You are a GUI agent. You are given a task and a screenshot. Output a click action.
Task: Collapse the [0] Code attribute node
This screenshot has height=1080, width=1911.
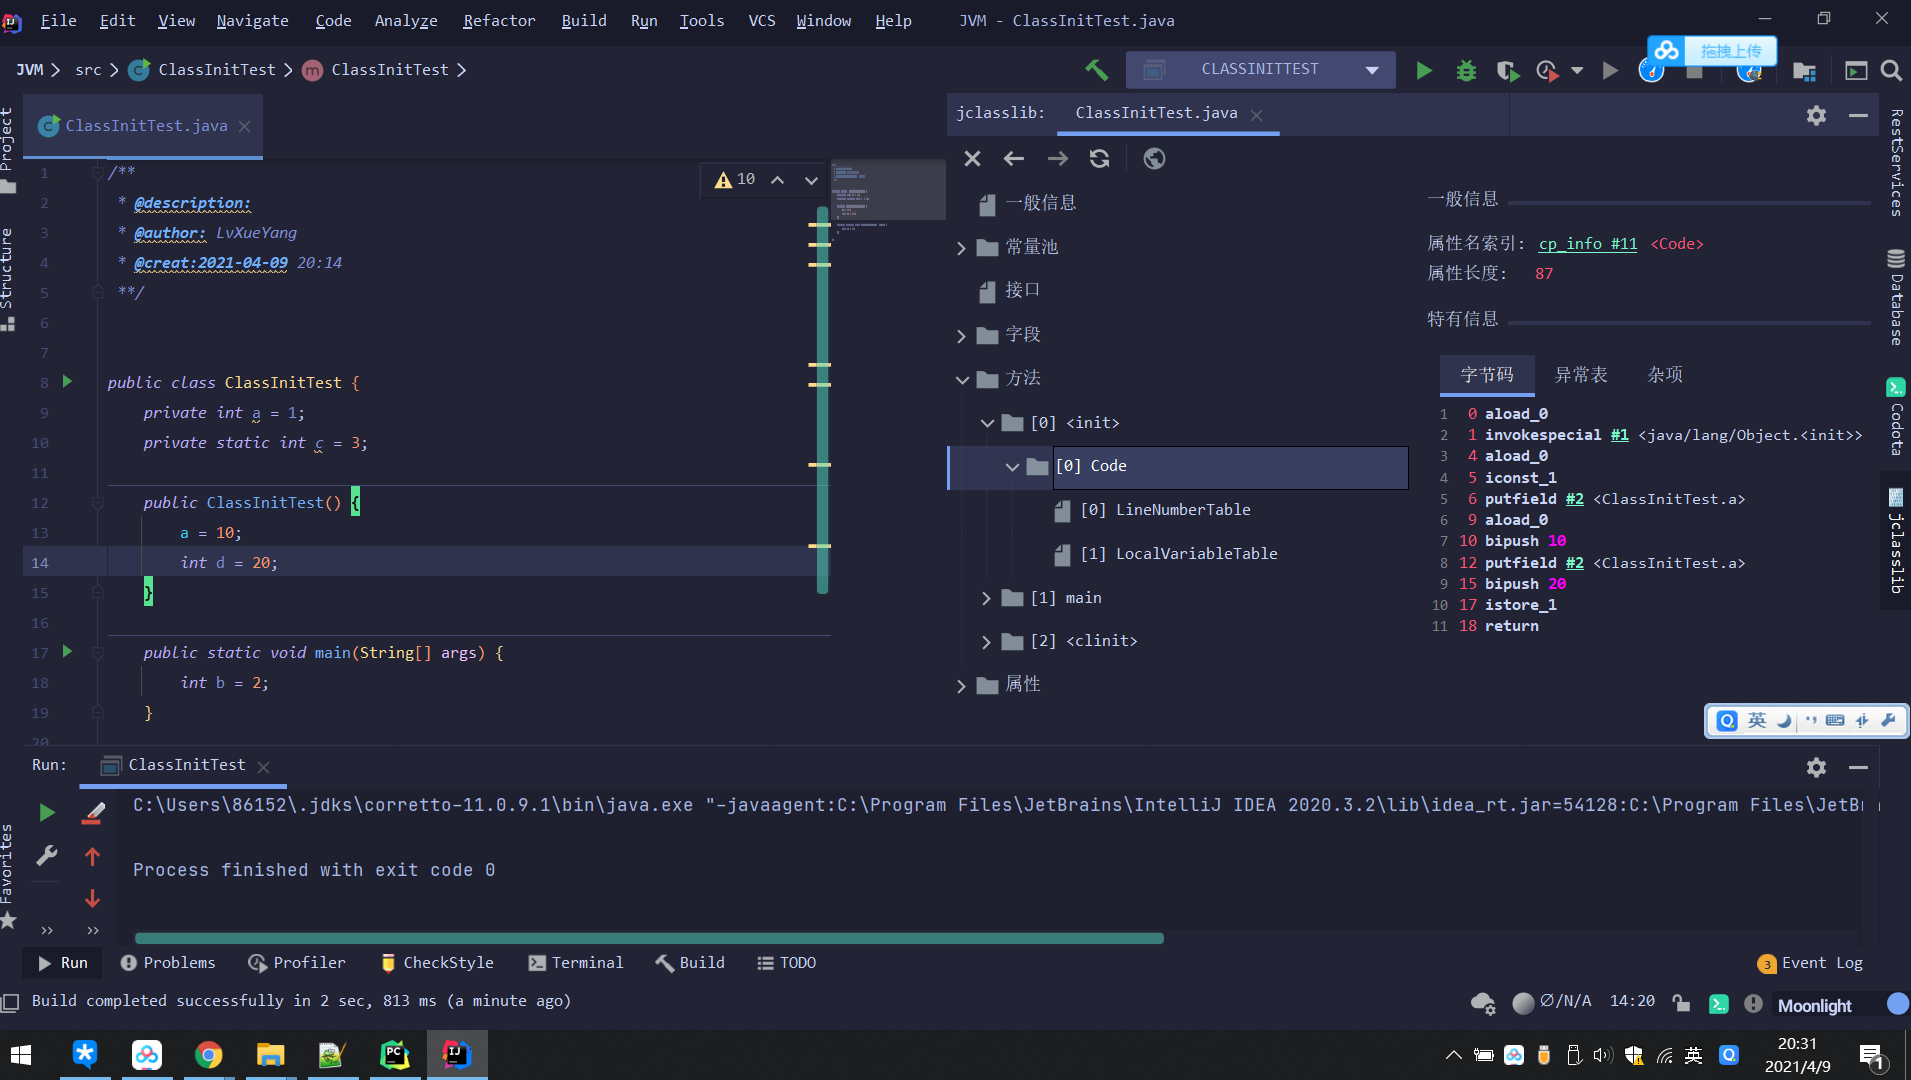click(x=1012, y=467)
